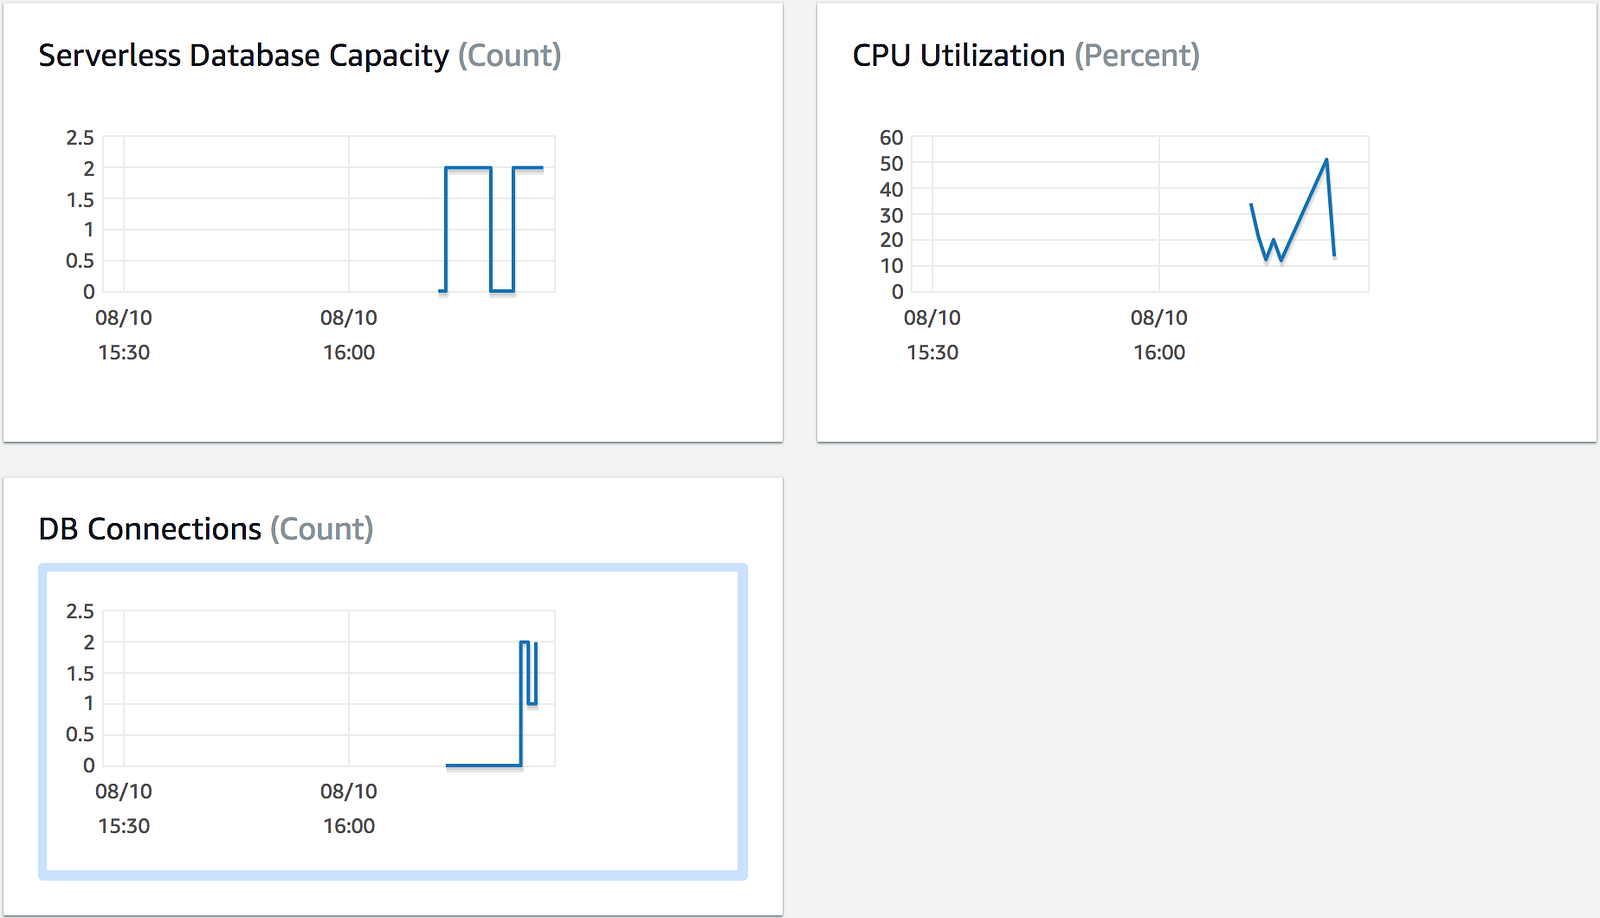The width and height of the screenshot is (1600, 918).
Task: Click the capacity dip to zero between plateaus
Action: 502,291
